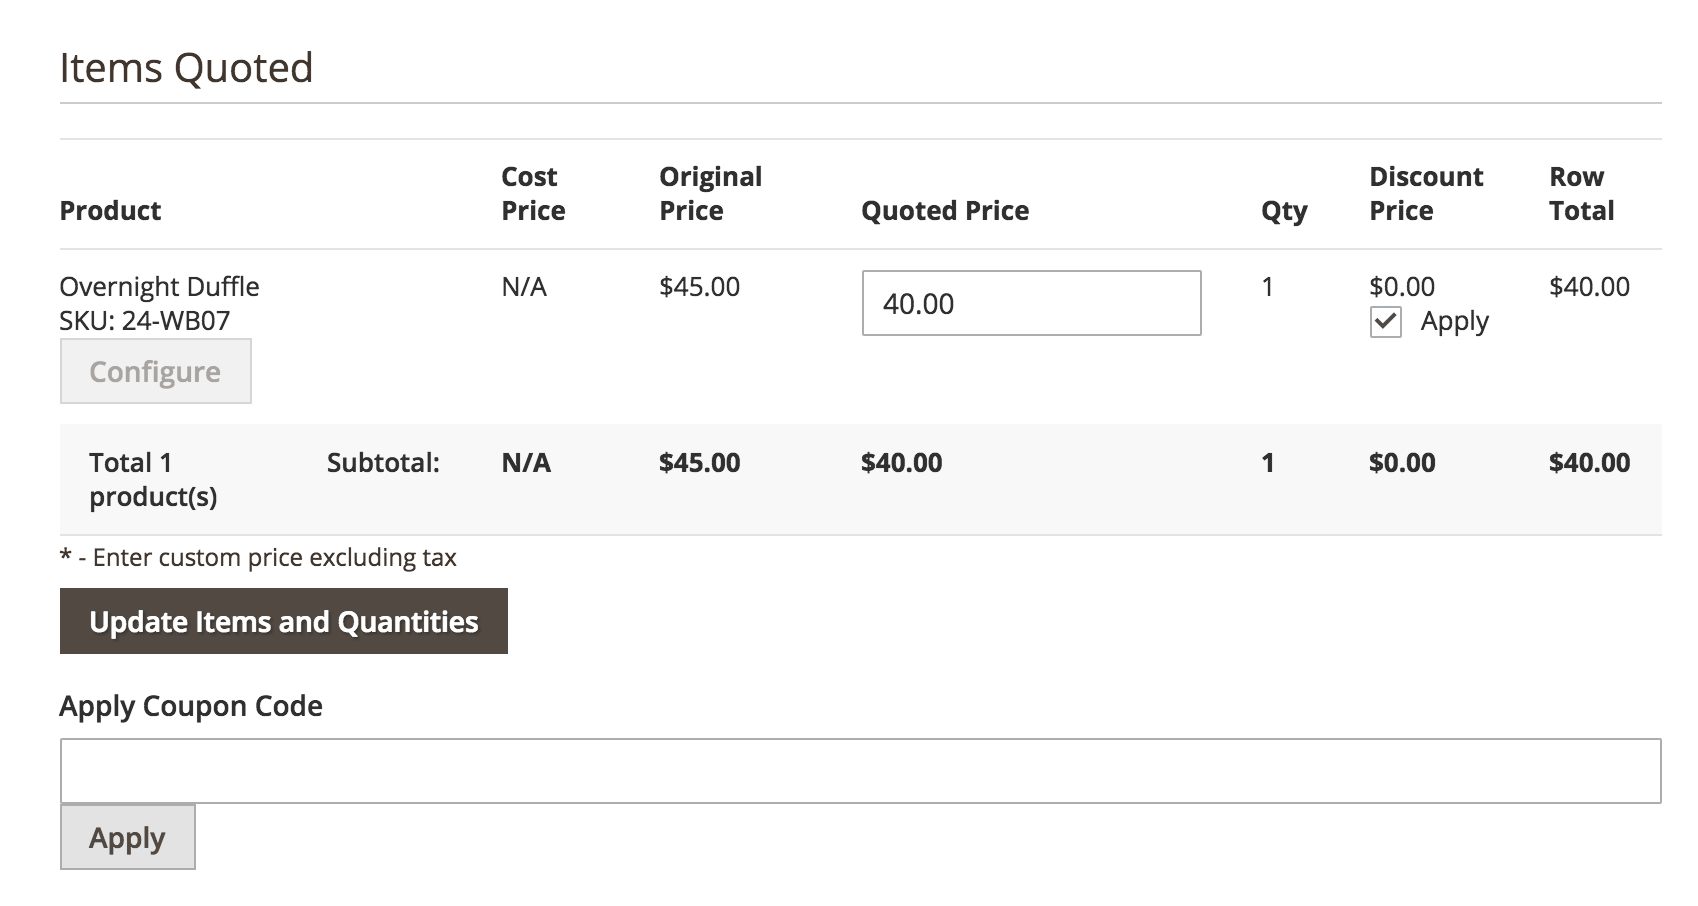Toggle the Apply discount checkbox

coord(1385,322)
